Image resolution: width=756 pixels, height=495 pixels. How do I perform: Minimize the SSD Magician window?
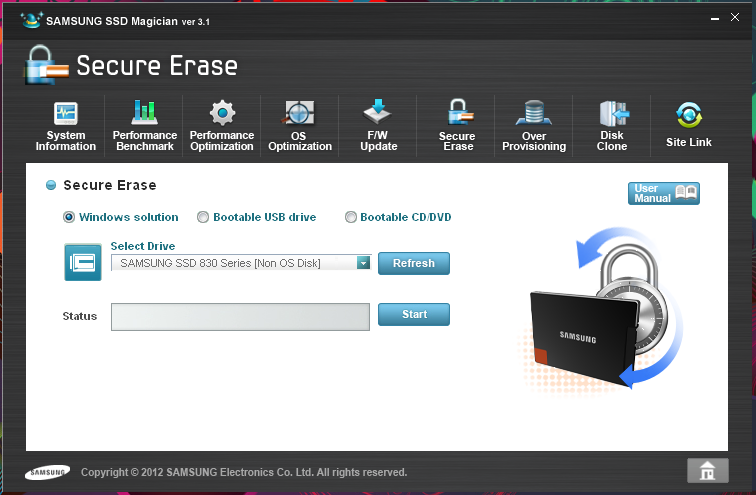click(715, 18)
